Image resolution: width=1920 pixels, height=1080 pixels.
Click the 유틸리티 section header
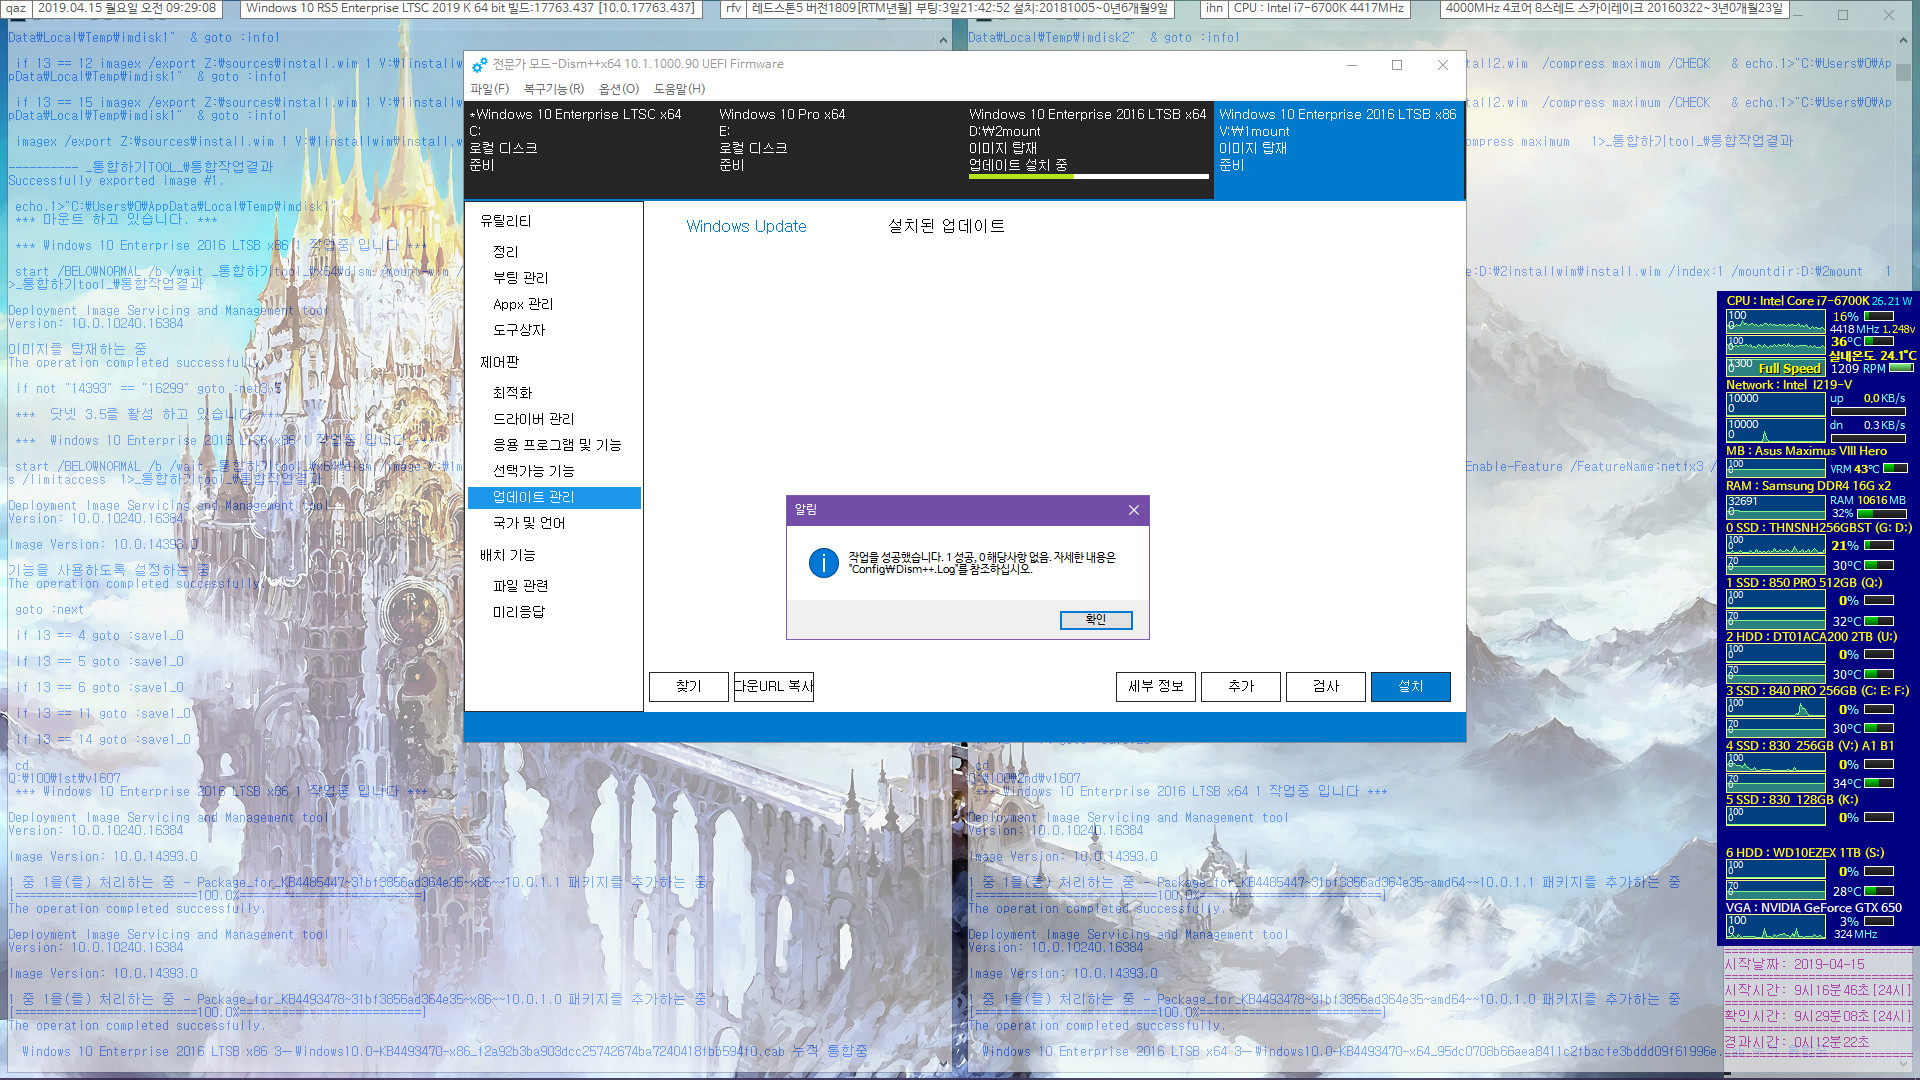tap(505, 221)
